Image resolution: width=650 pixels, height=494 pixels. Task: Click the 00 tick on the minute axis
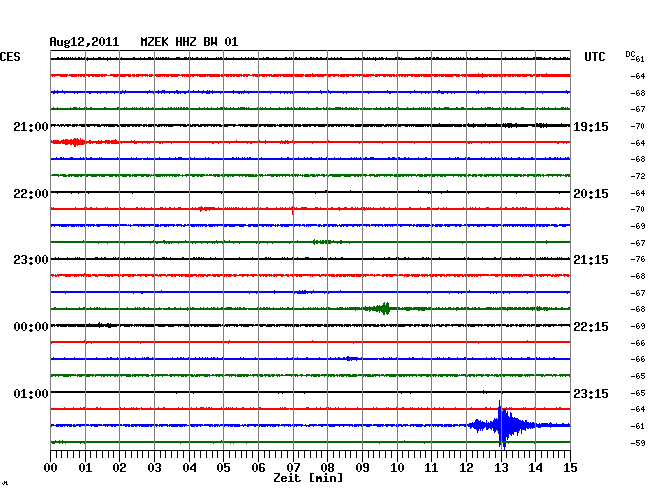click(51, 467)
